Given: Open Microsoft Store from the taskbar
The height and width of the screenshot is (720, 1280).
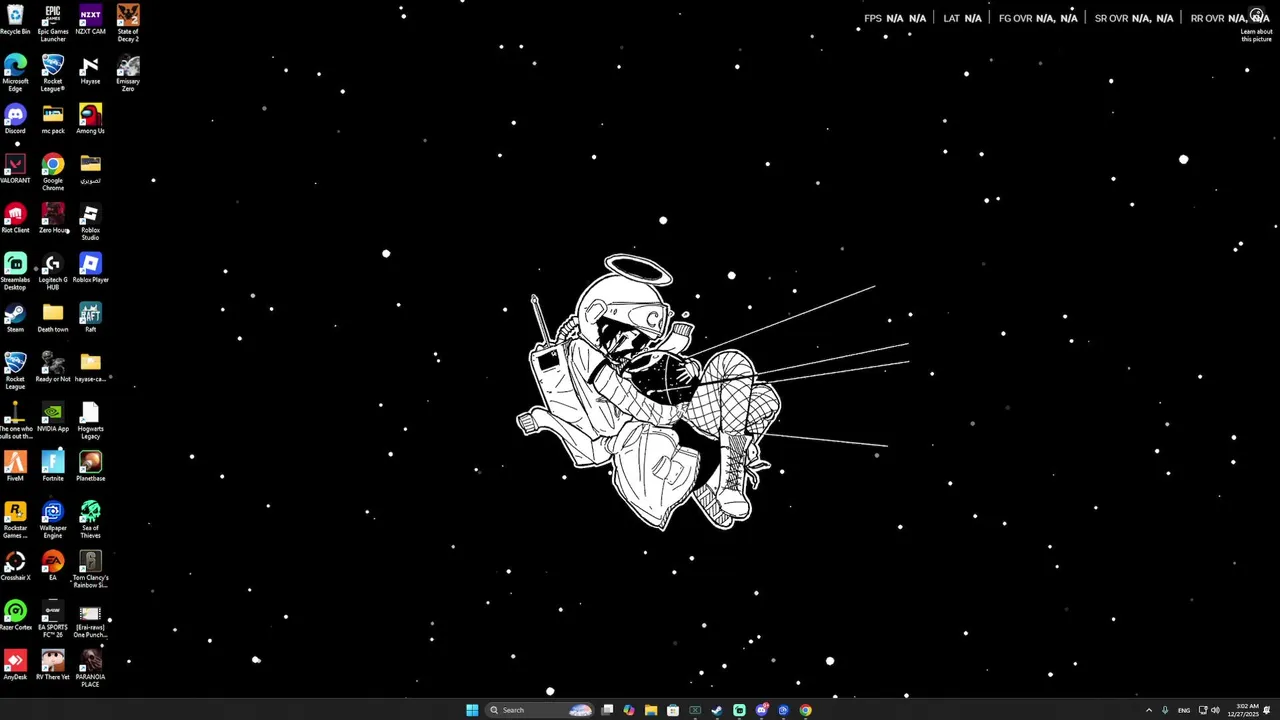Looking at the screenshot, I should point(673,710).
